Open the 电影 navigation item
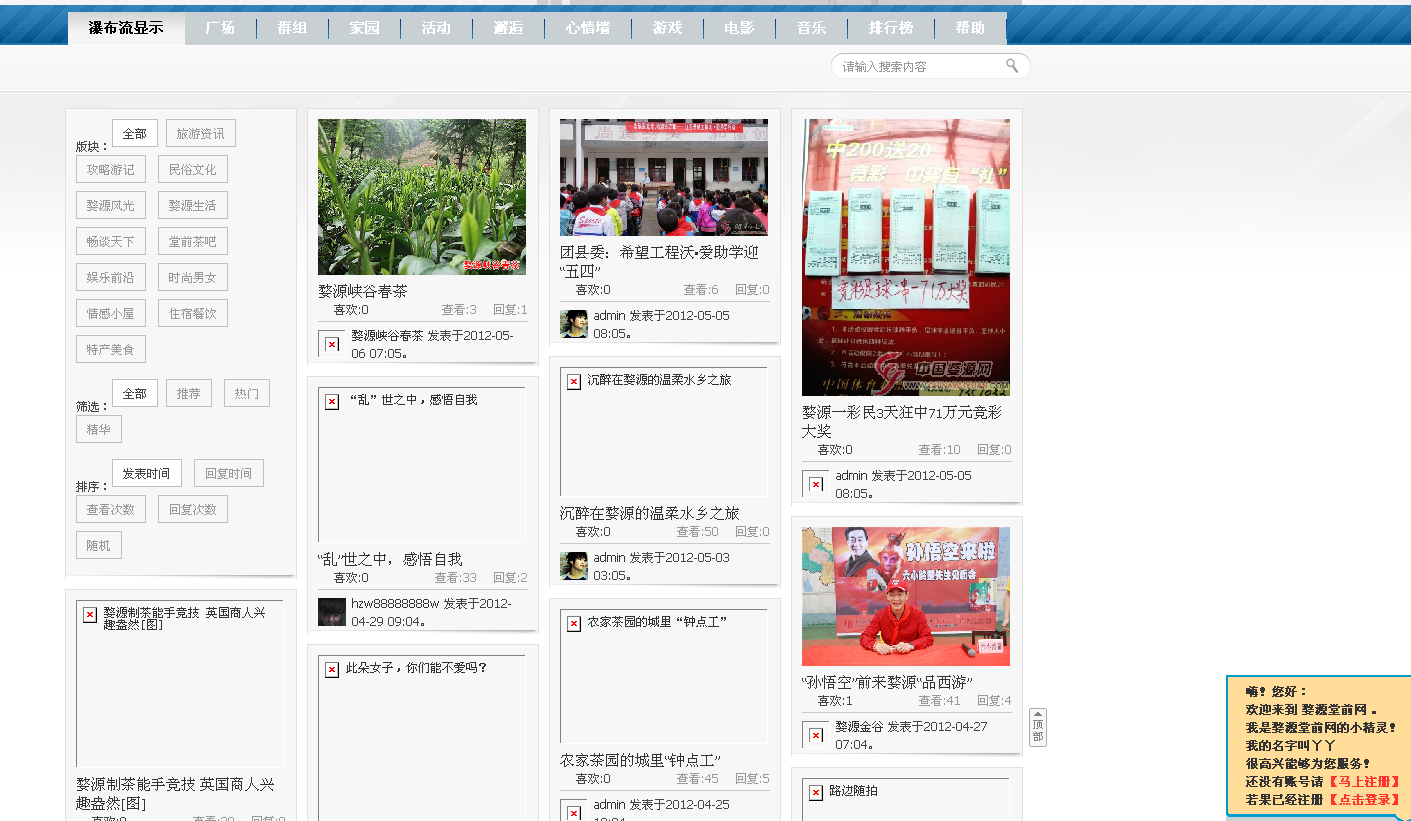Image resolution: width=1411 pixels, height=821 pixels. [739, 28]
